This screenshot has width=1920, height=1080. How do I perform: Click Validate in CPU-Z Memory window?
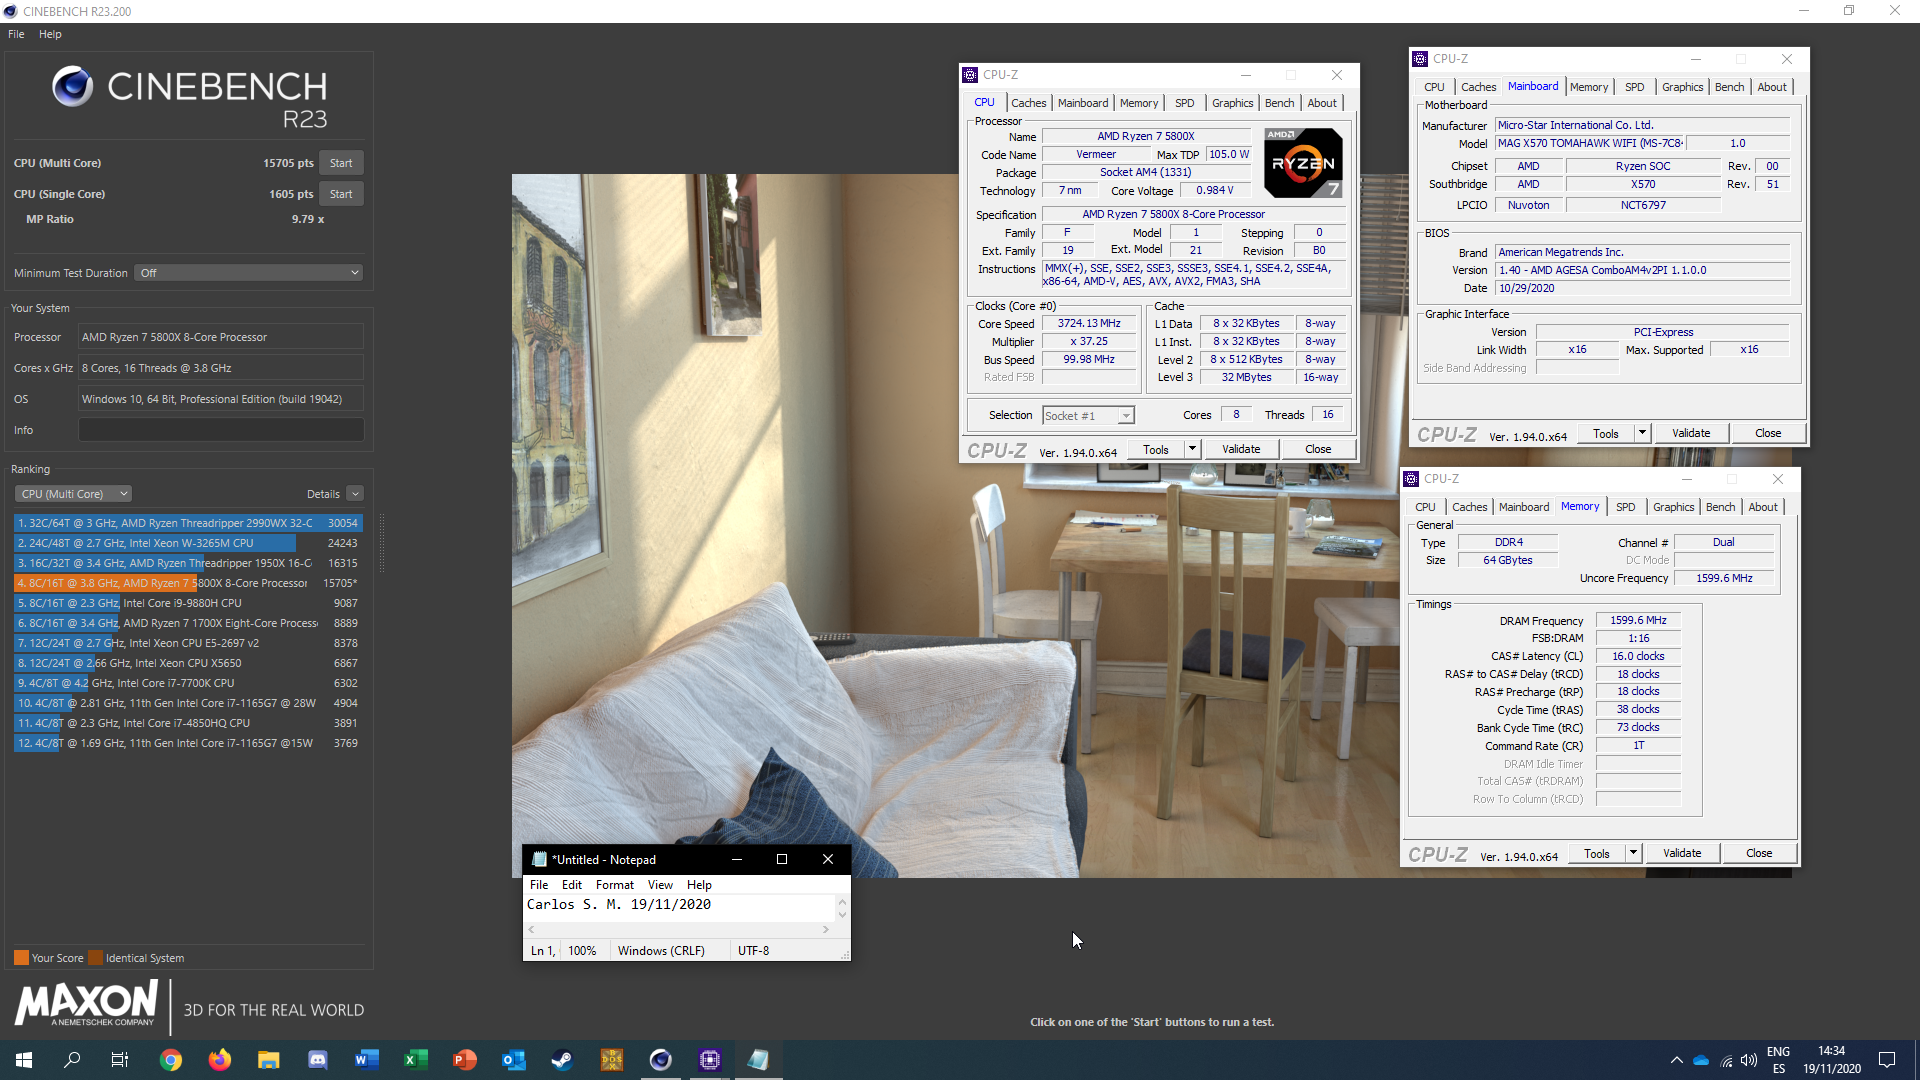click(1682, 854)
